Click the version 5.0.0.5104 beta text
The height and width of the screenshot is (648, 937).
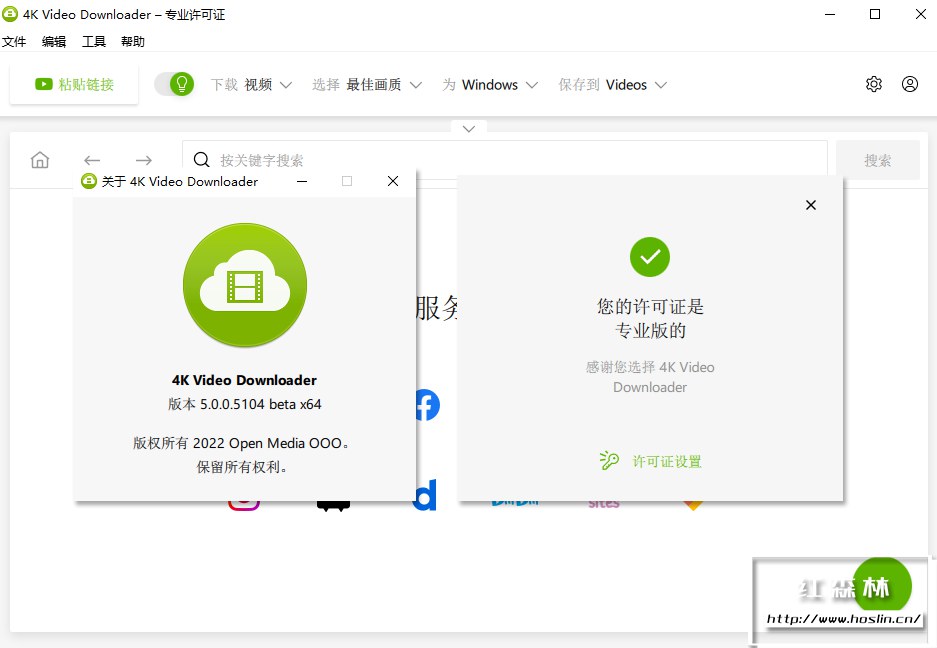(244, 404)
